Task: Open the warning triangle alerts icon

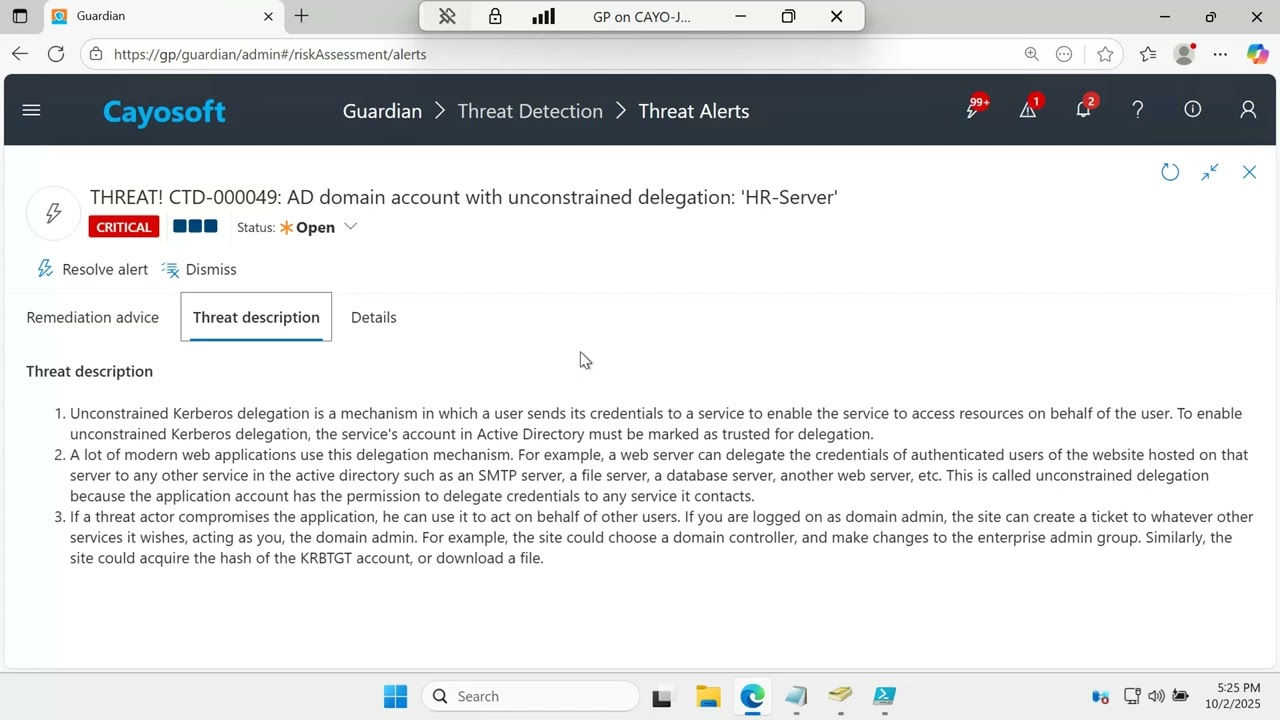Action: 1029,108
